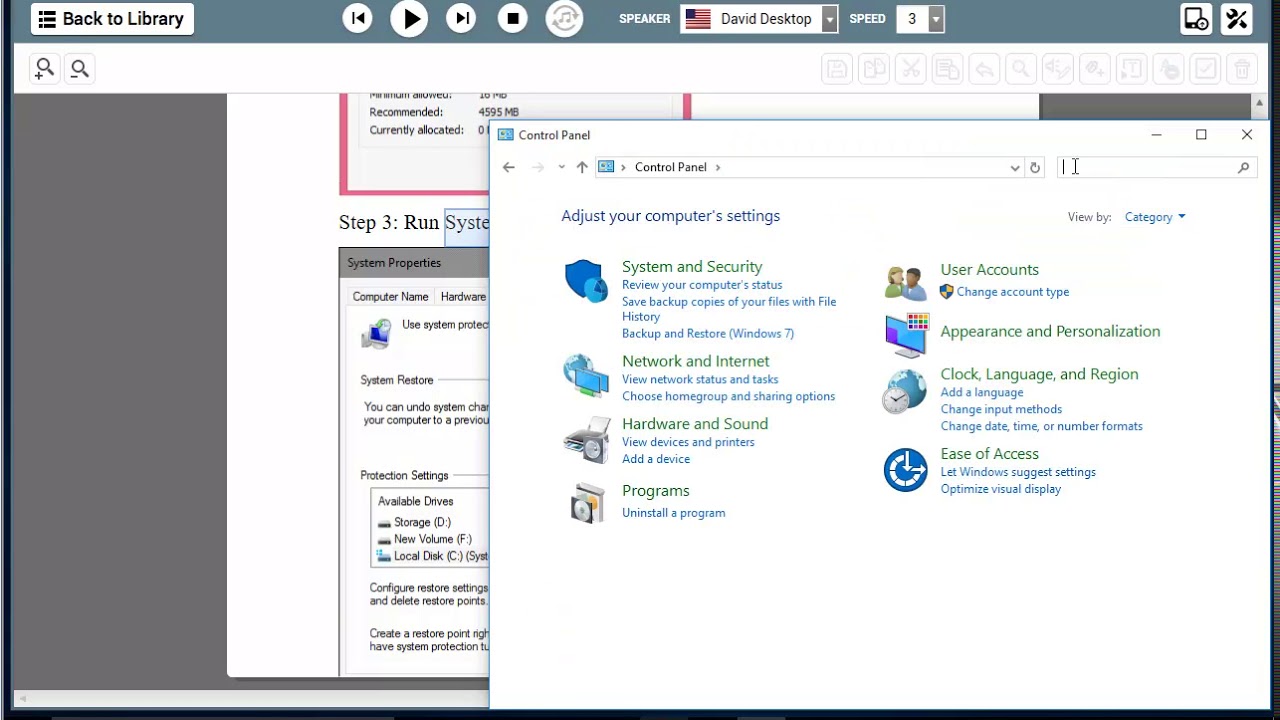
Task: Click Change account type link
Action: pyautogui.click(x=1013, y=292)
